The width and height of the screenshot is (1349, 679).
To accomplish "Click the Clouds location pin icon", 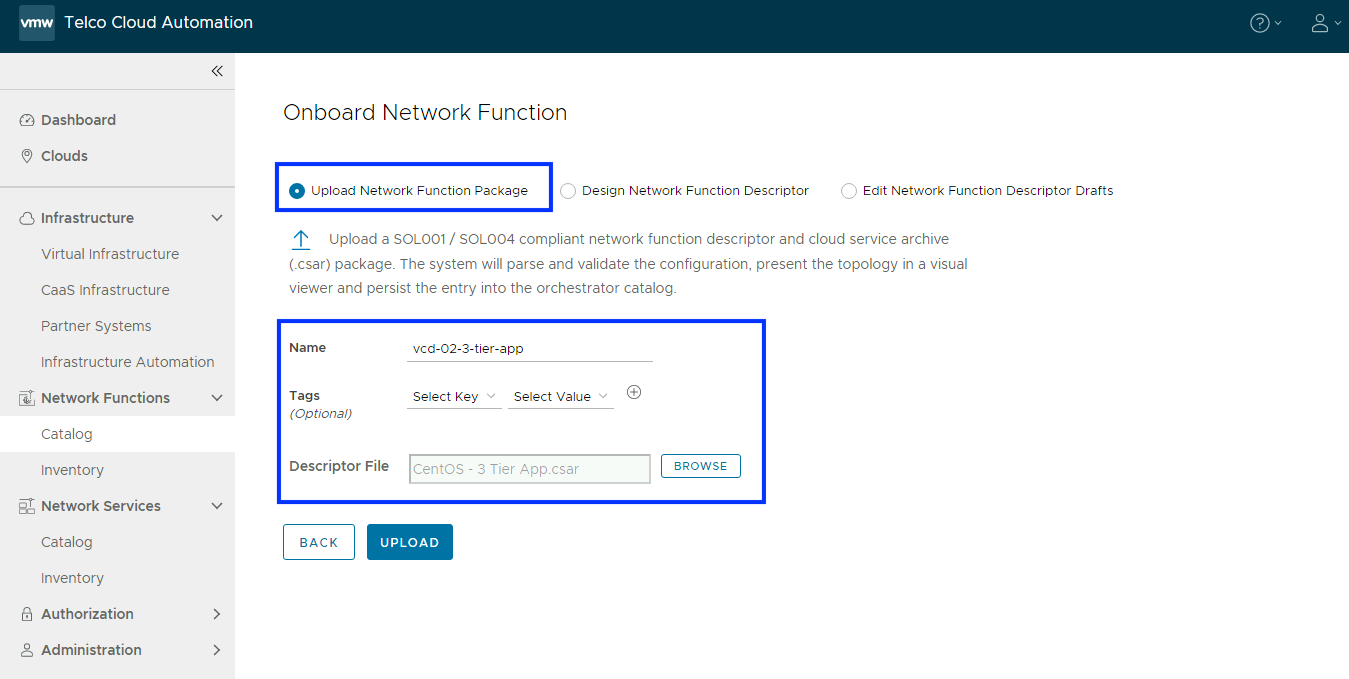I will tap(27, 156).
